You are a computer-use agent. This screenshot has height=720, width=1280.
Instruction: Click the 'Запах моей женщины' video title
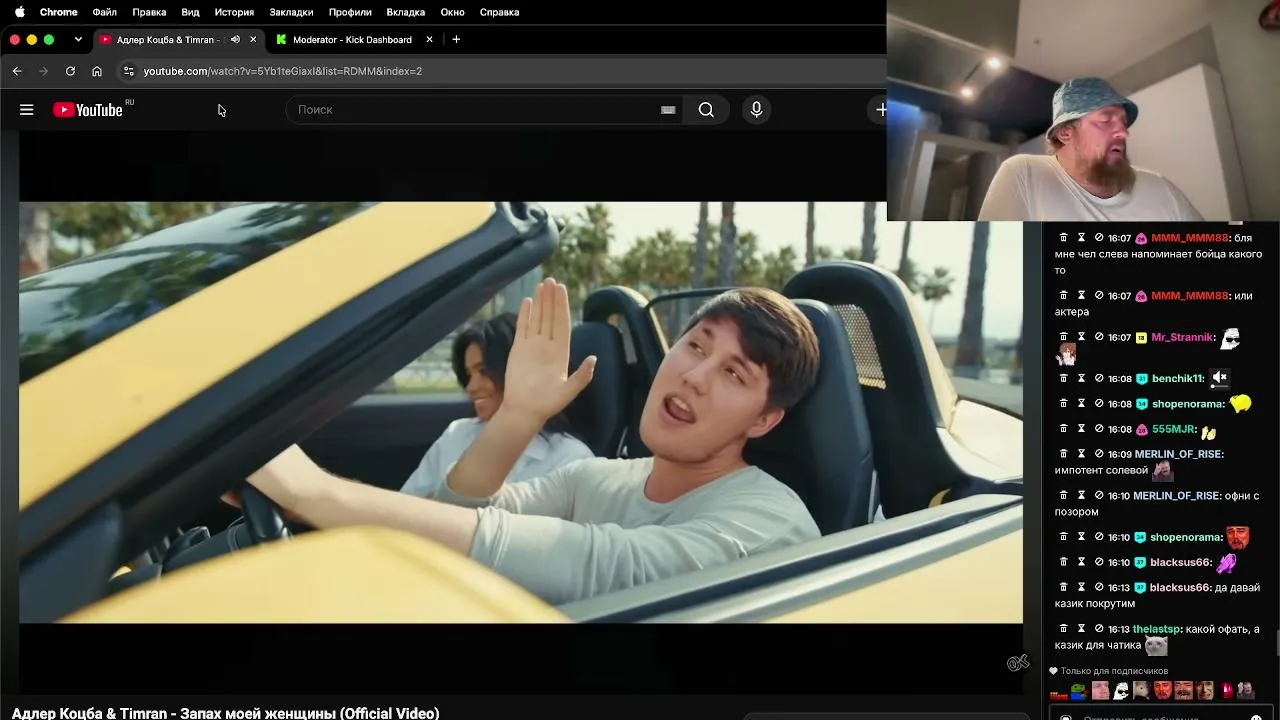click(x=226, y=713)
